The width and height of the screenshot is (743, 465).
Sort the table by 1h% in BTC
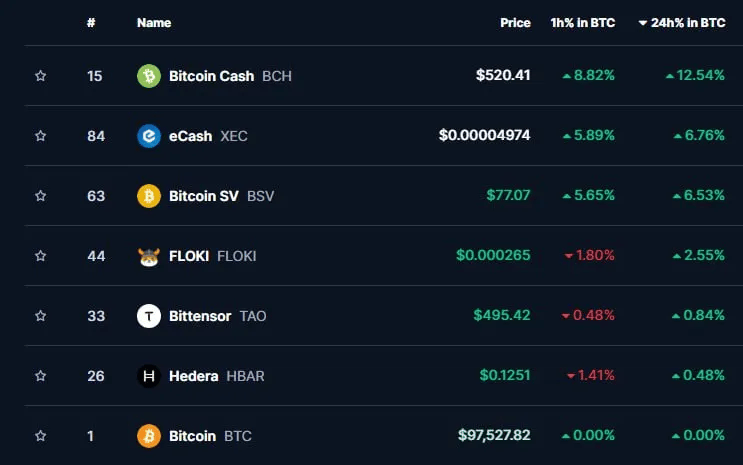[x=583, y=23]
